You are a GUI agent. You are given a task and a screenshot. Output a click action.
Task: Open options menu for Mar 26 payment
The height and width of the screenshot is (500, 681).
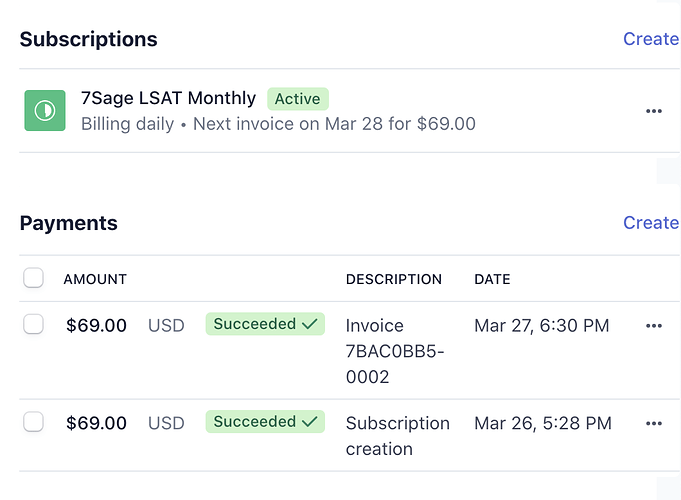click(x=654, y=424)
